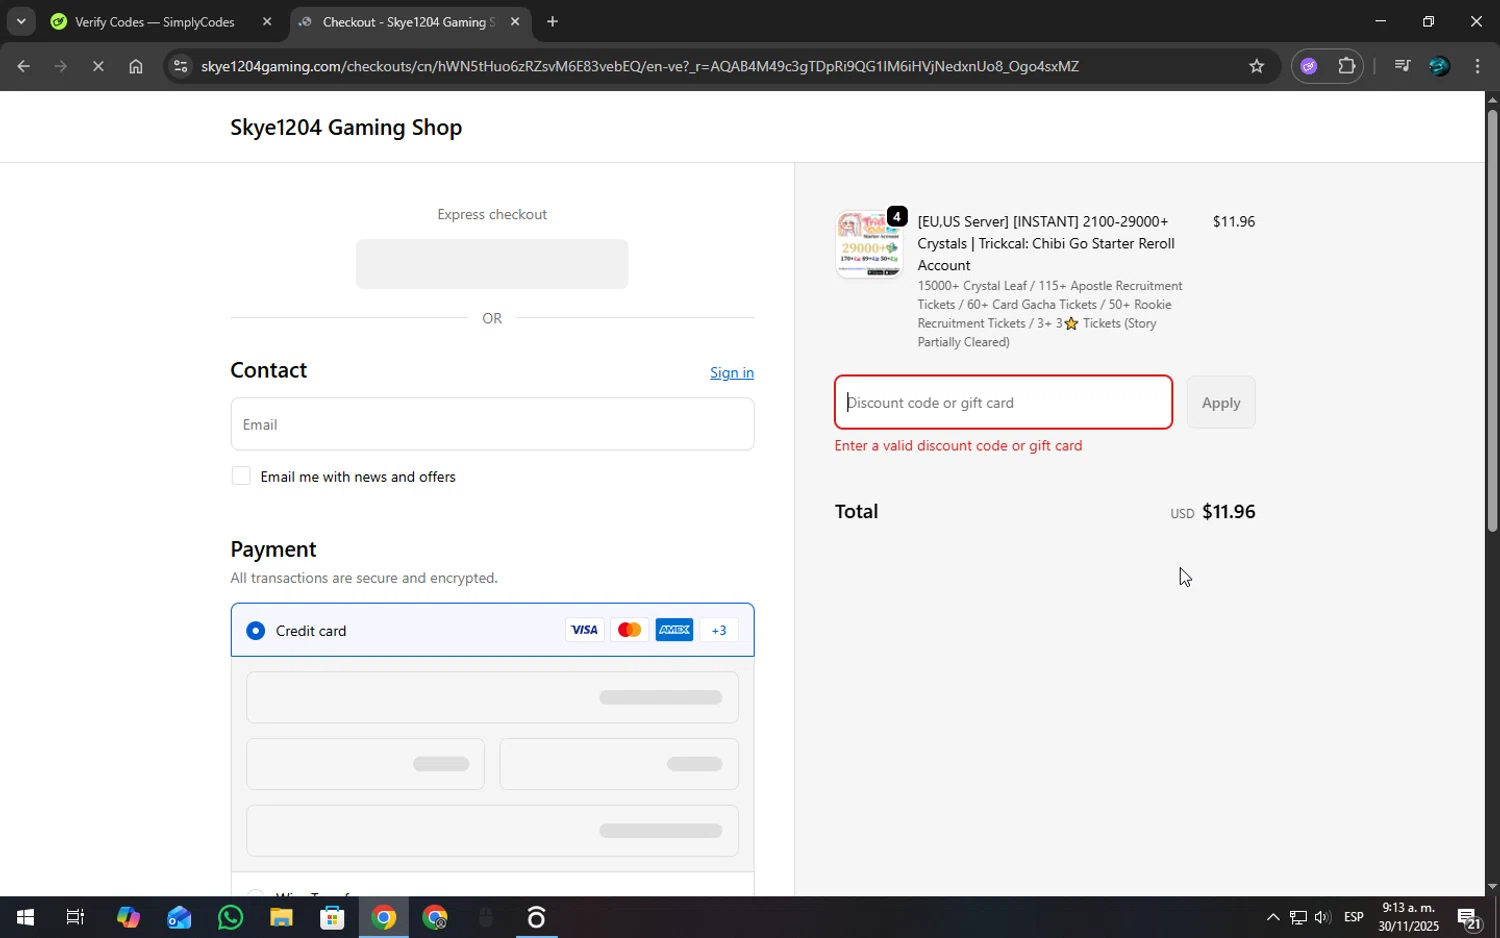
Task: Bookmark this page with star icon
Action: [1257, 67]
